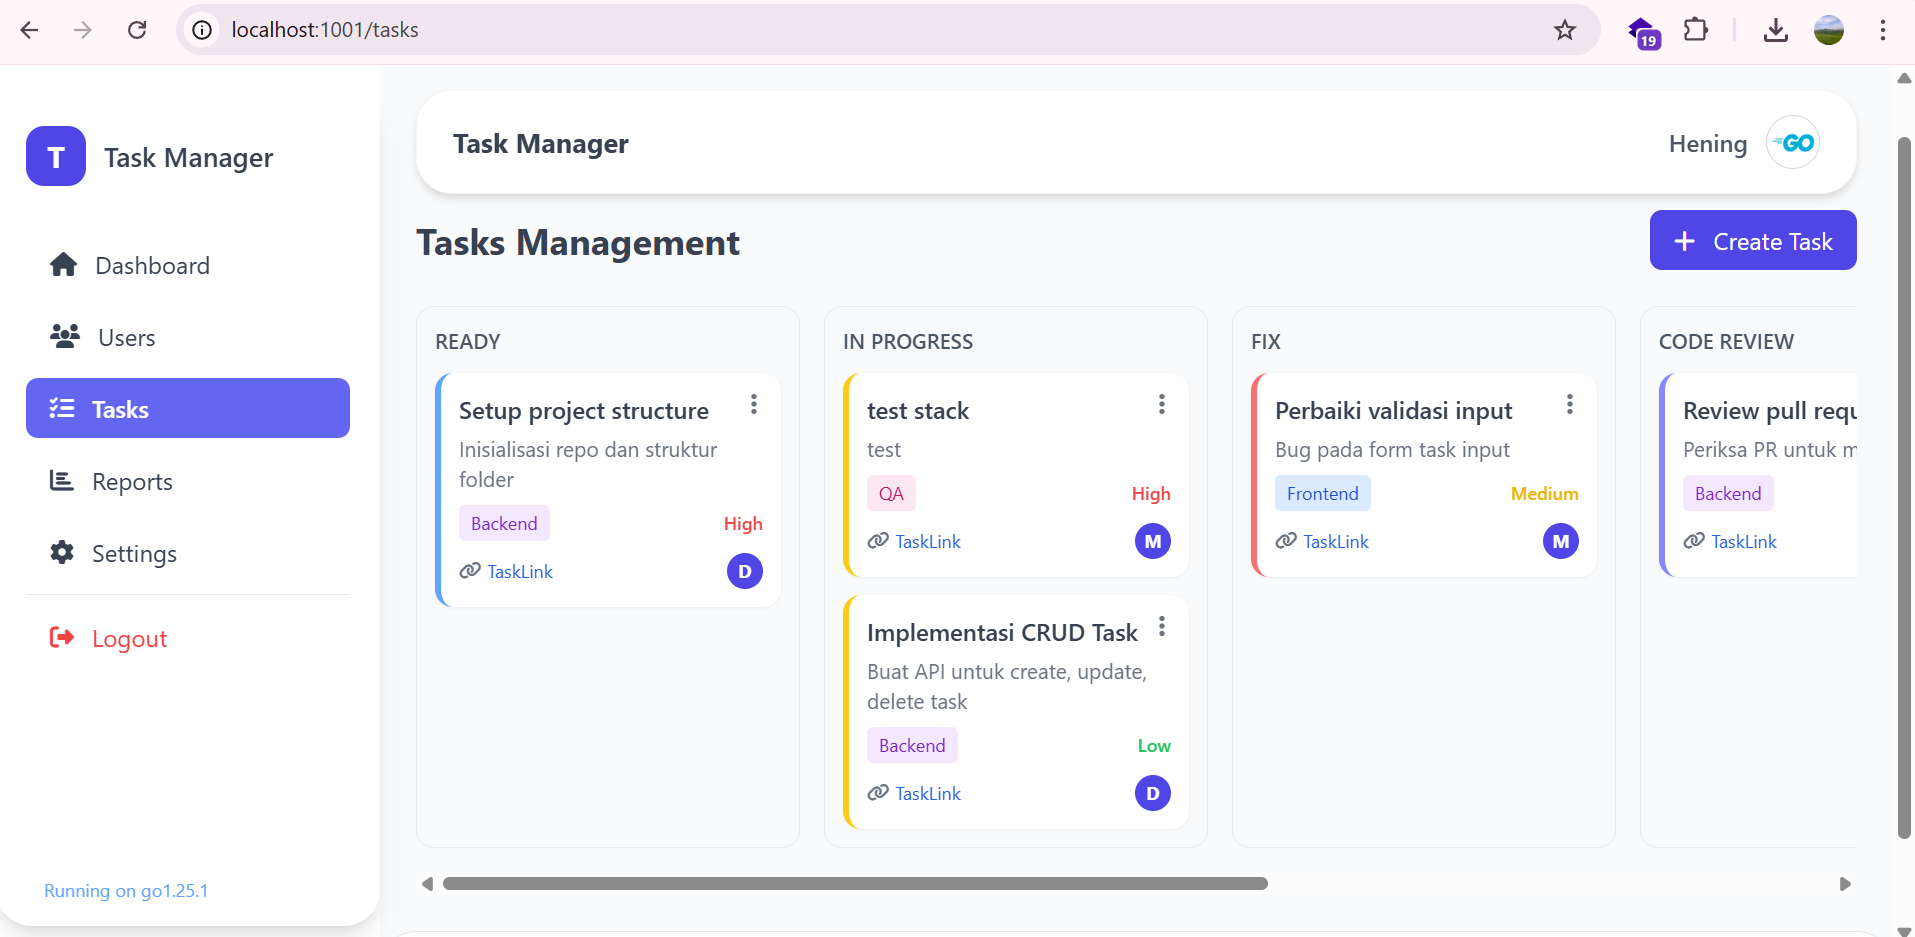Screen dimensions: 1915x937
Task: Open TaskLink on Review pull request card
Action: tap(1743, 542)
